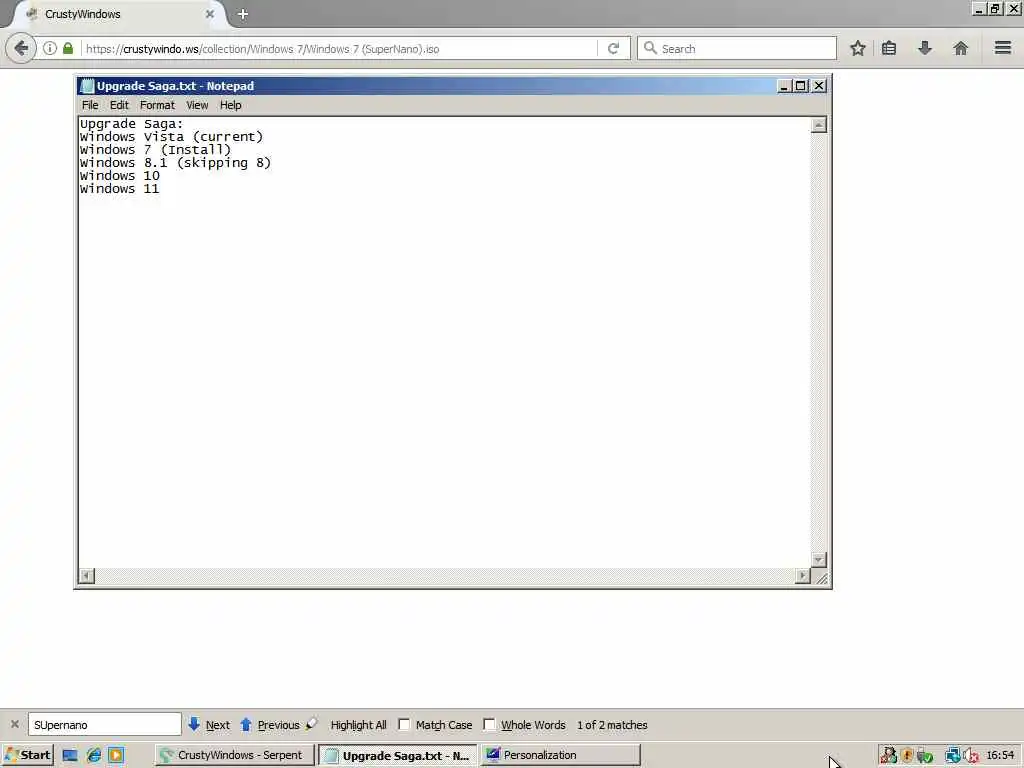Click the URL address bar
This screenshot has height=768, width=1024.
click(340, 48)
